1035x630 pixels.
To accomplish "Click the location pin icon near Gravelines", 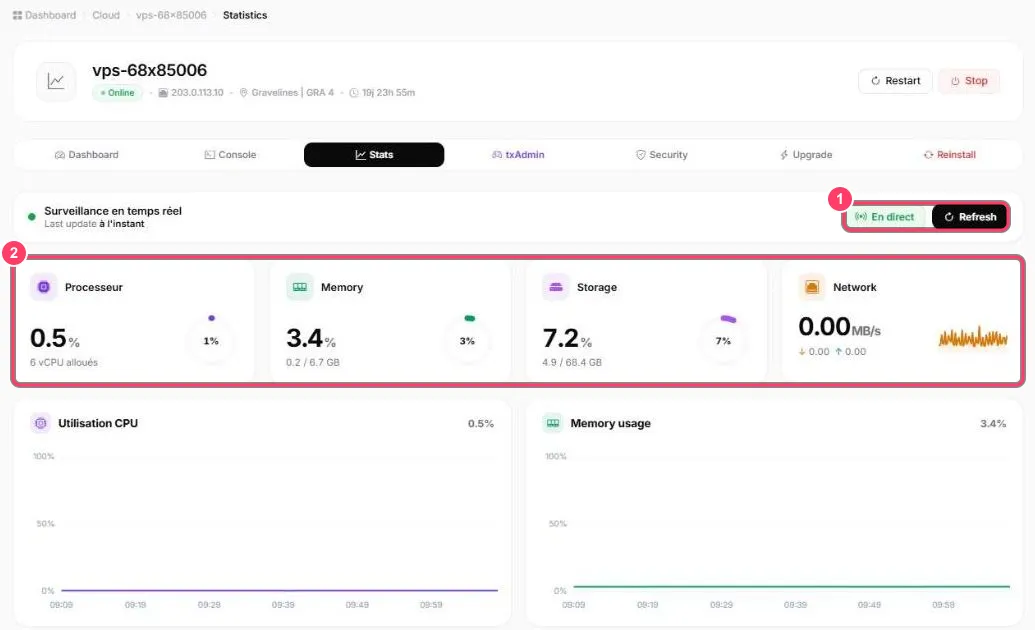I will [x=244, y=92].
